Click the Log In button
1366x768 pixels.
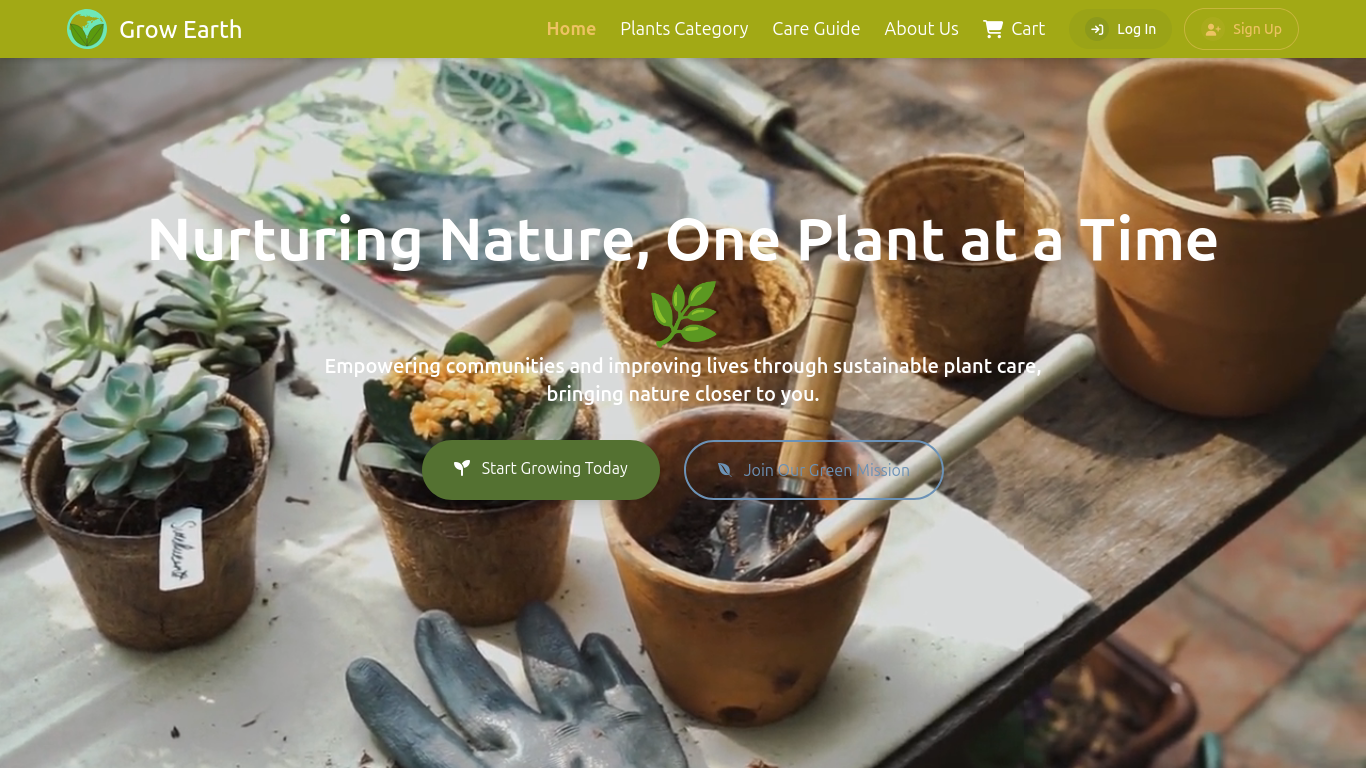1120,29
